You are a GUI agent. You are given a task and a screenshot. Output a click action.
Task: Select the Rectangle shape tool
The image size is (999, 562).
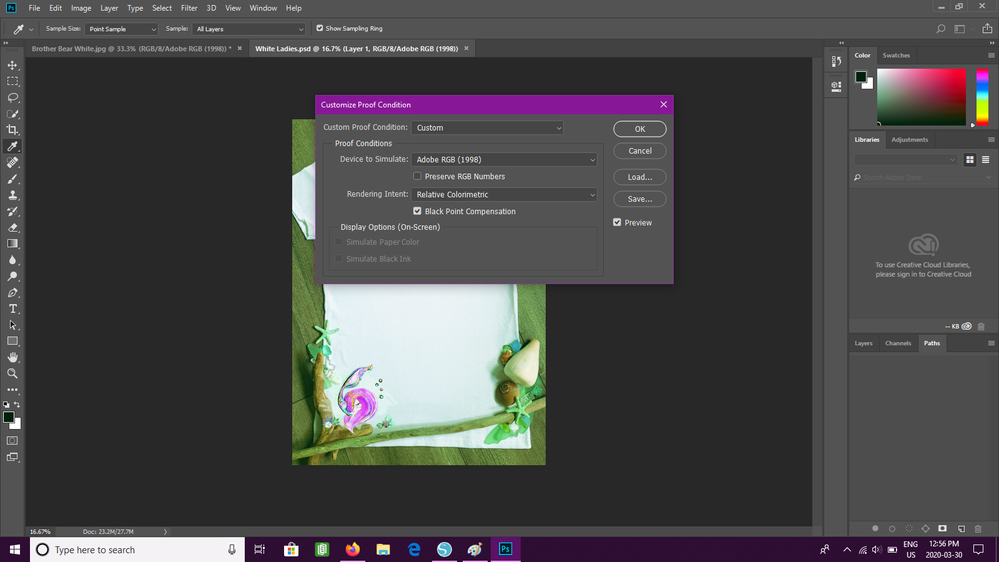(x=13, y=342)
